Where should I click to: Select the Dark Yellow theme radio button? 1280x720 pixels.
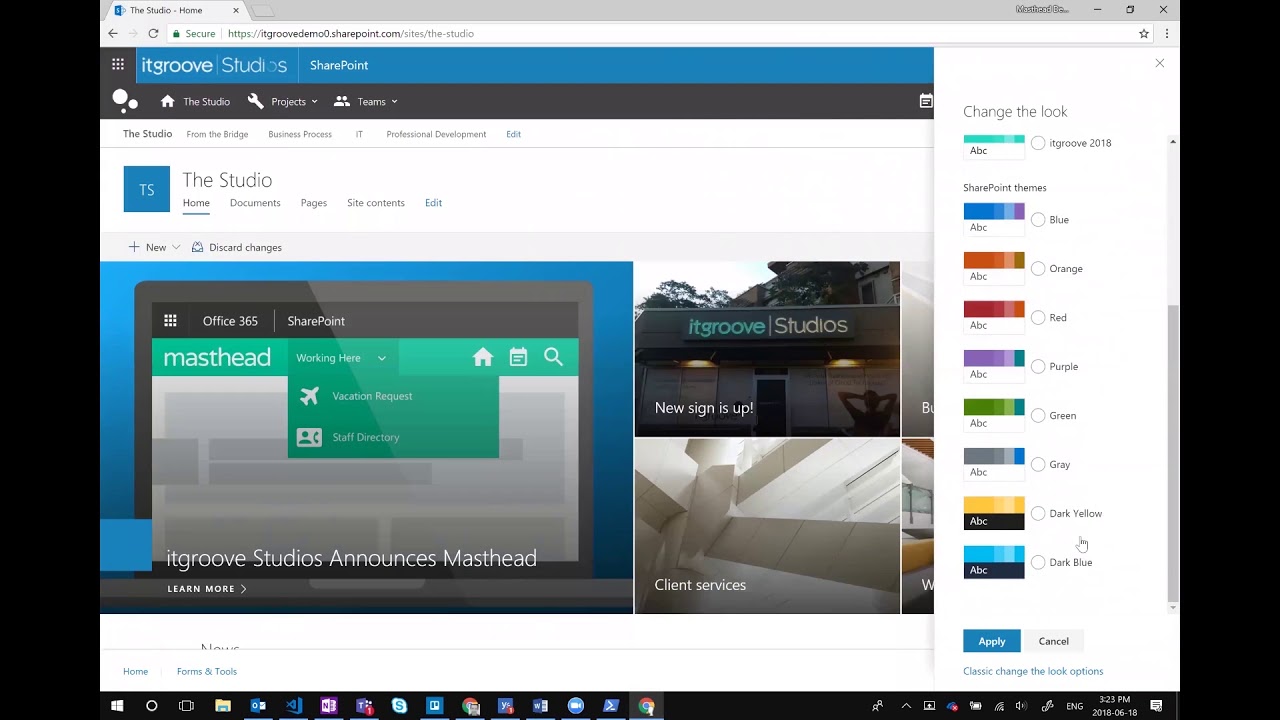click(1038, 513)
